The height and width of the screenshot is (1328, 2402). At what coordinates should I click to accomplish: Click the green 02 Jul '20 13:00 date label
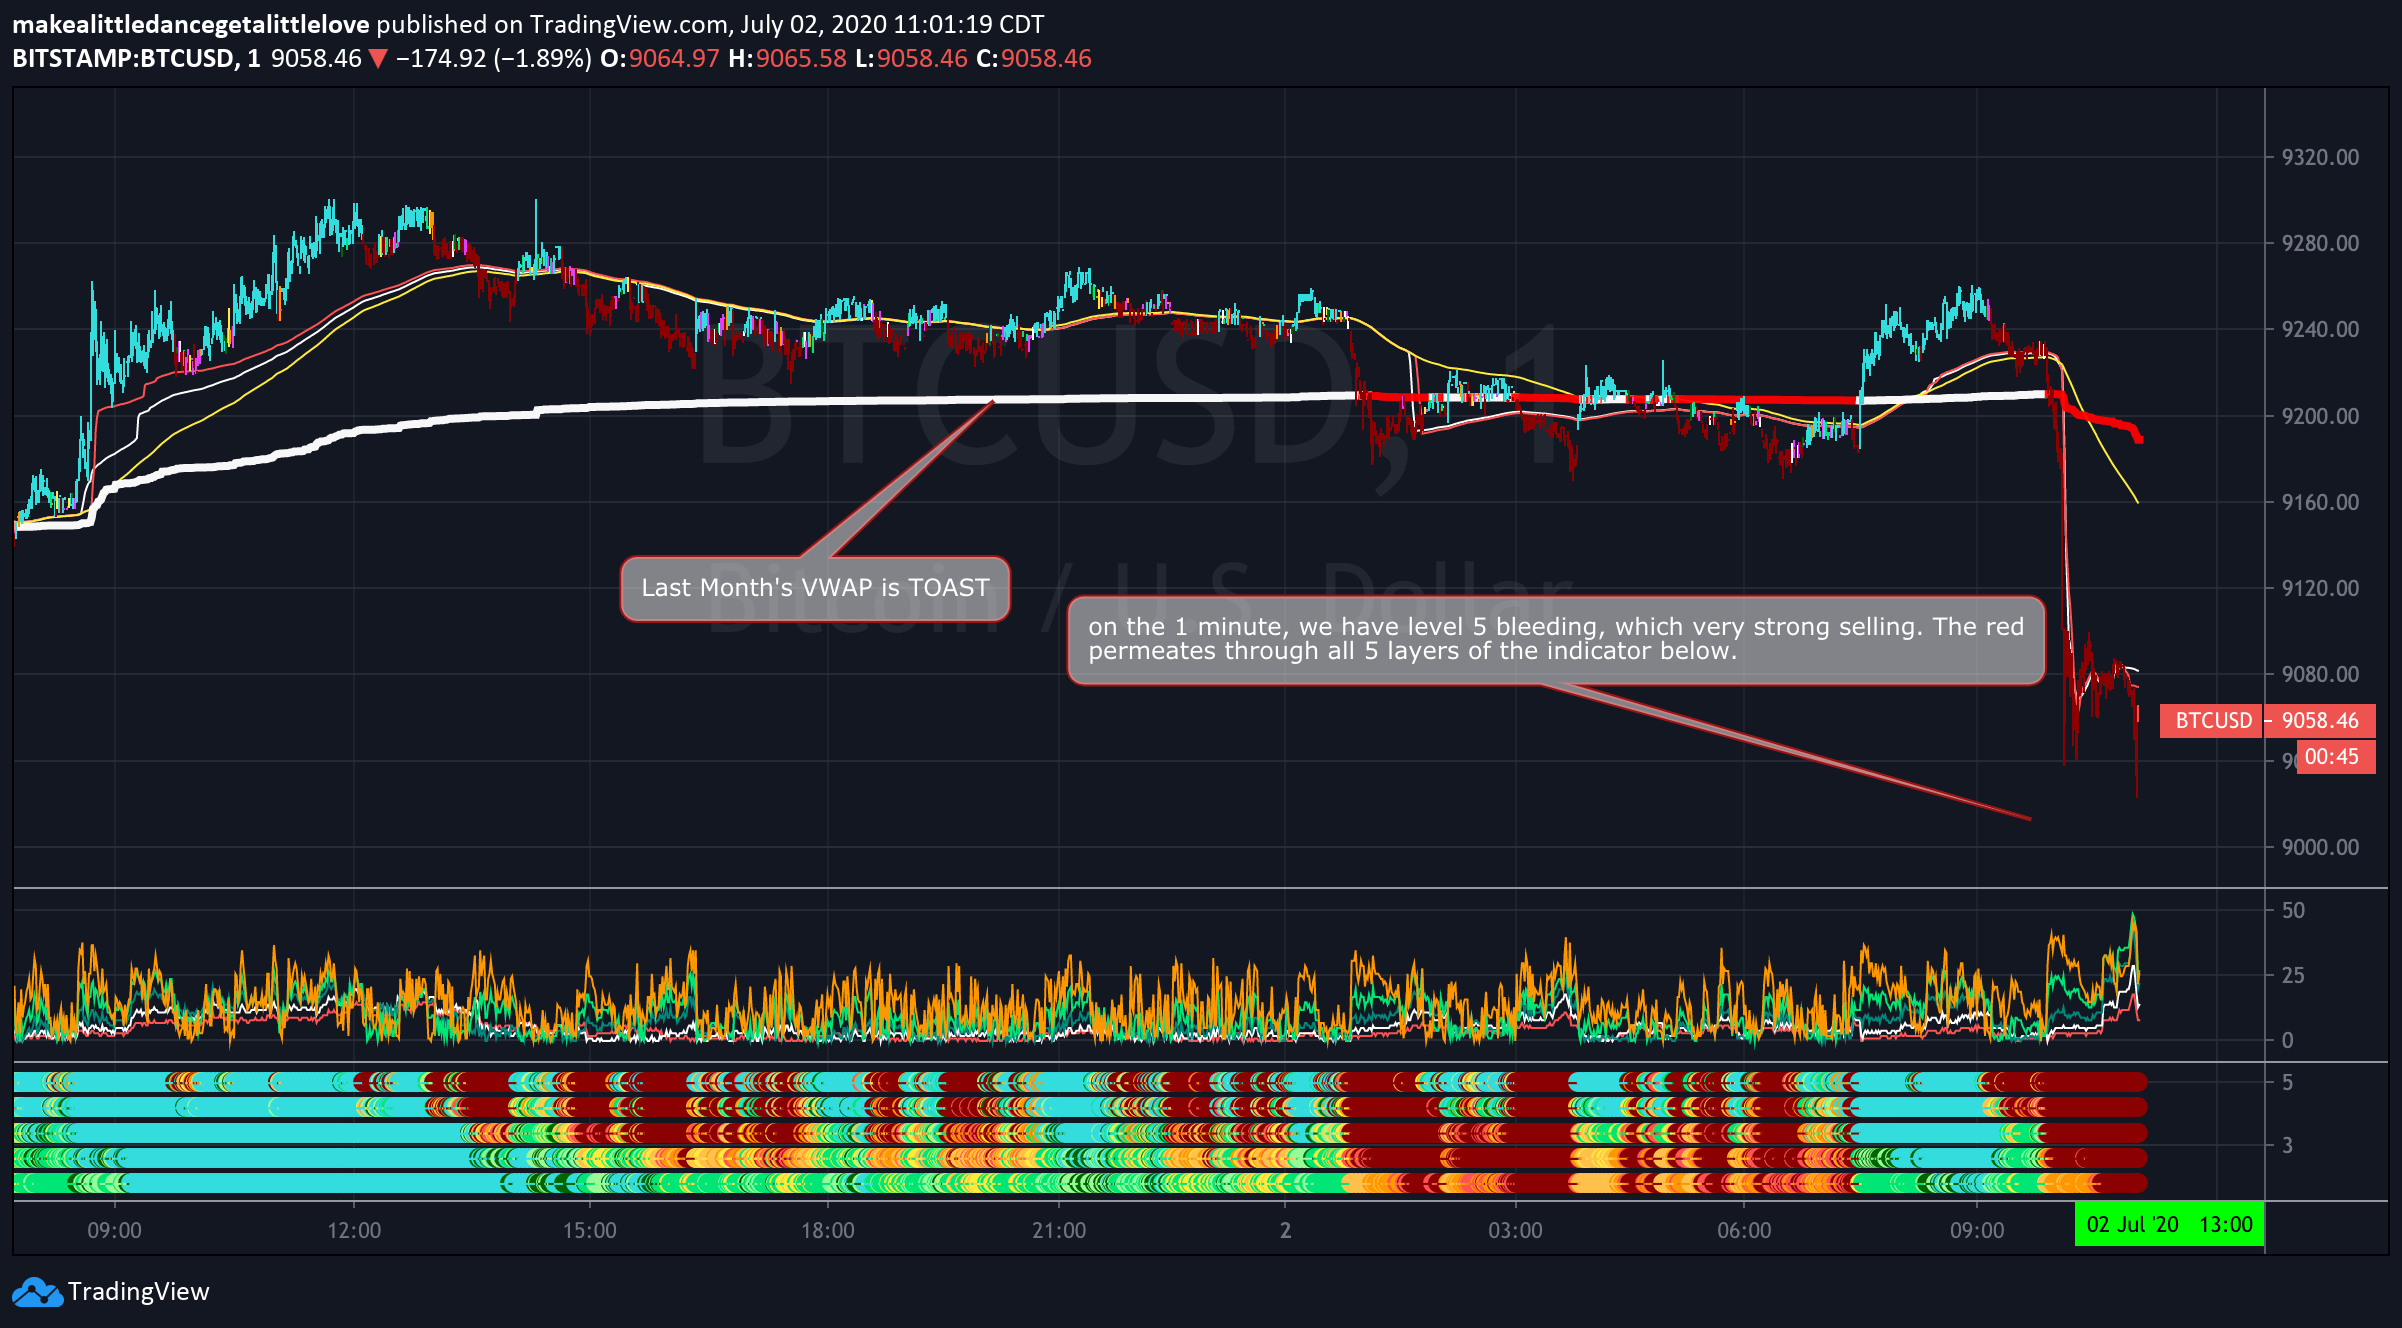(x=2169, y=1225)
